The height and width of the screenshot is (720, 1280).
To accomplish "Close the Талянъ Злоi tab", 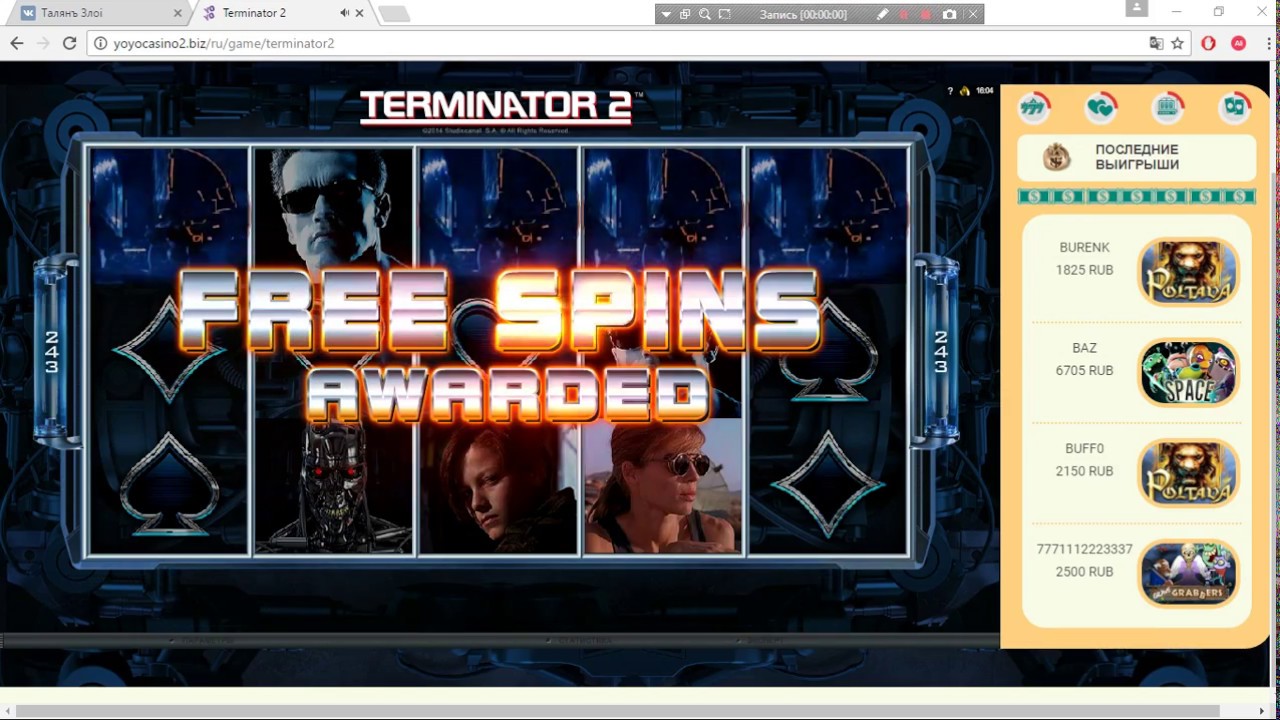I will pos(178,13).
